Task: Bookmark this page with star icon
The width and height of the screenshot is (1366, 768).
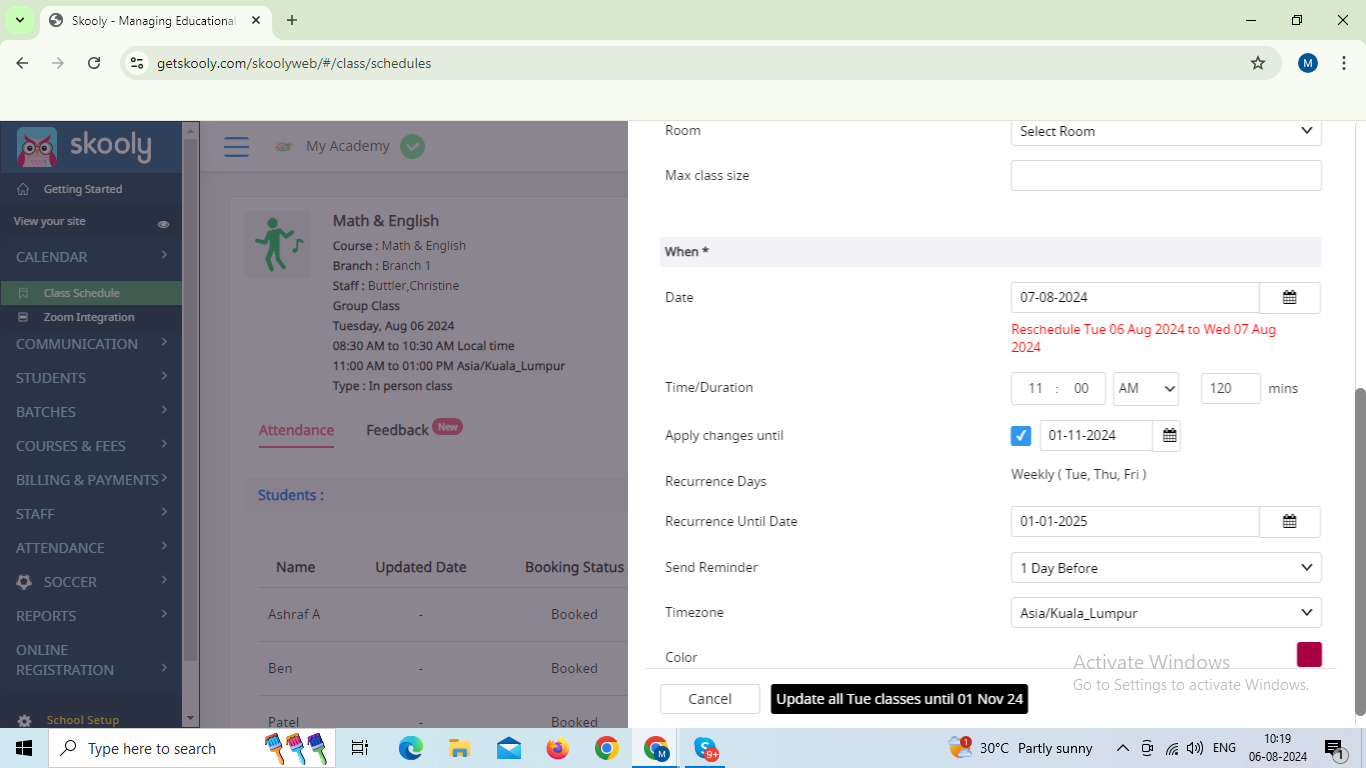Action: 1258,63
